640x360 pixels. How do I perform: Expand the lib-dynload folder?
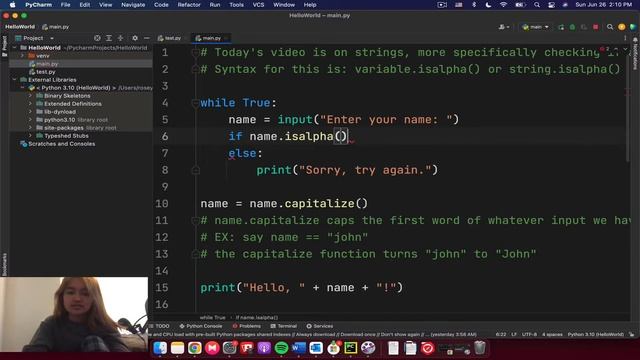(x=30, y=111)
